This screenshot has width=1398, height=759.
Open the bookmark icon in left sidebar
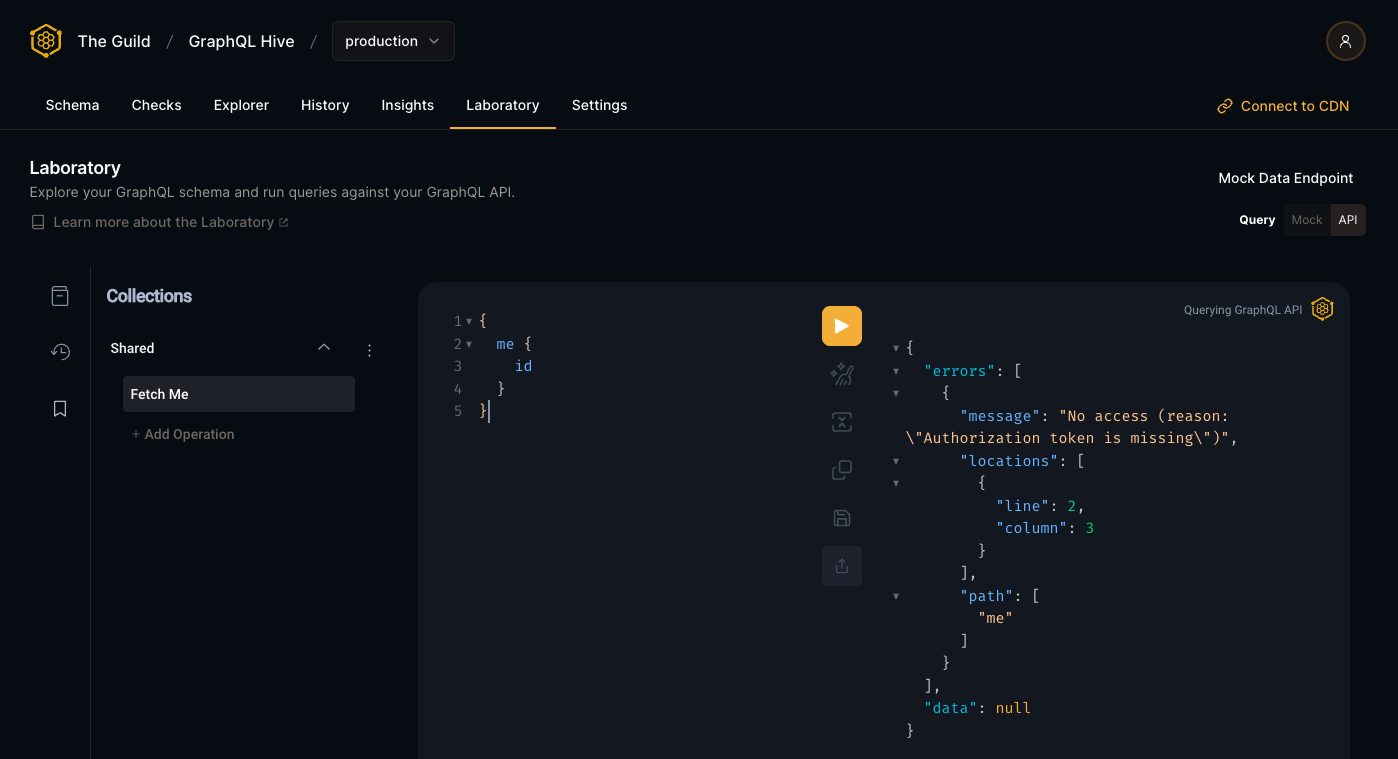pyautogui.click(x=60, y=408)
